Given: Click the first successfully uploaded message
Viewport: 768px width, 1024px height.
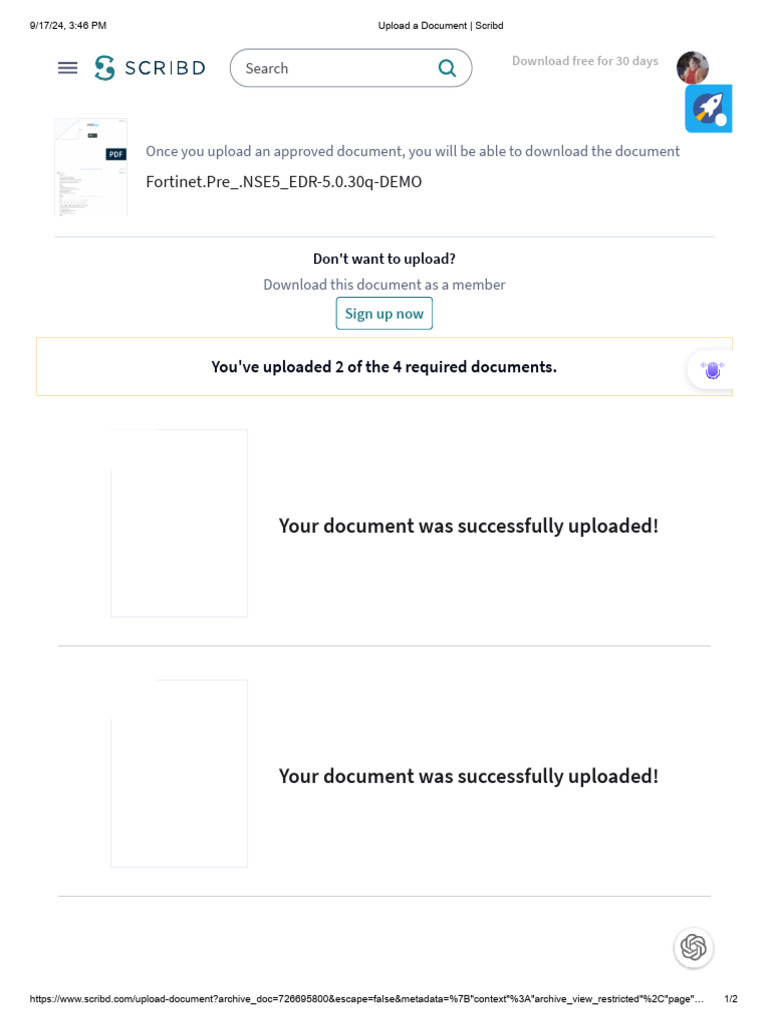Looking at the screenshot, I should coord(468,526).
